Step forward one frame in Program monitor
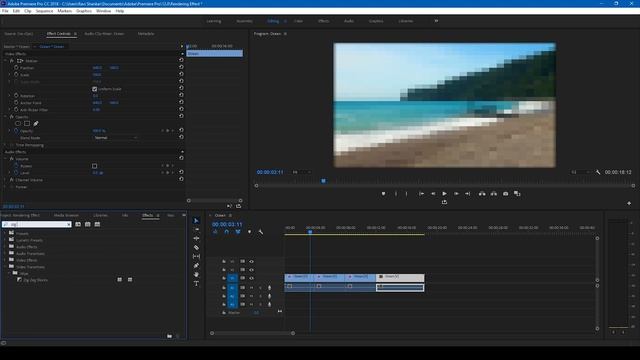The width and height of the screenshot is (640, 360). (x=456, y=194)
